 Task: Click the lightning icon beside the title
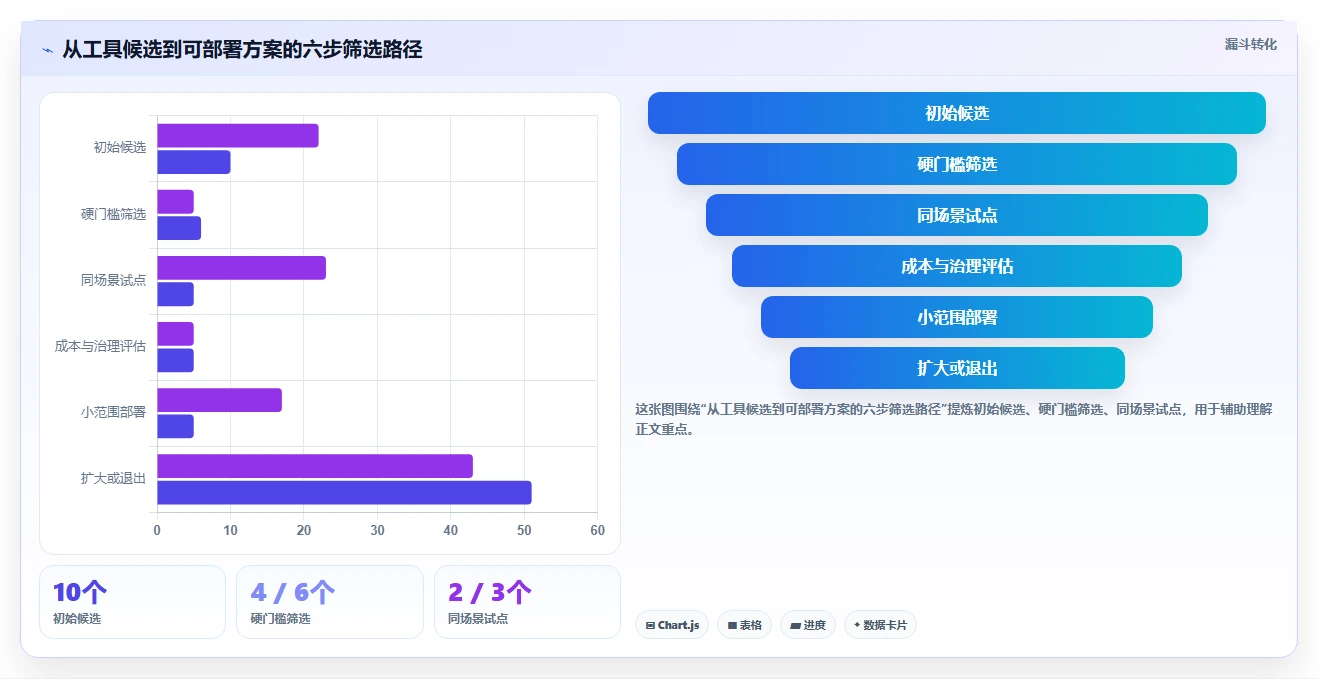47,50
